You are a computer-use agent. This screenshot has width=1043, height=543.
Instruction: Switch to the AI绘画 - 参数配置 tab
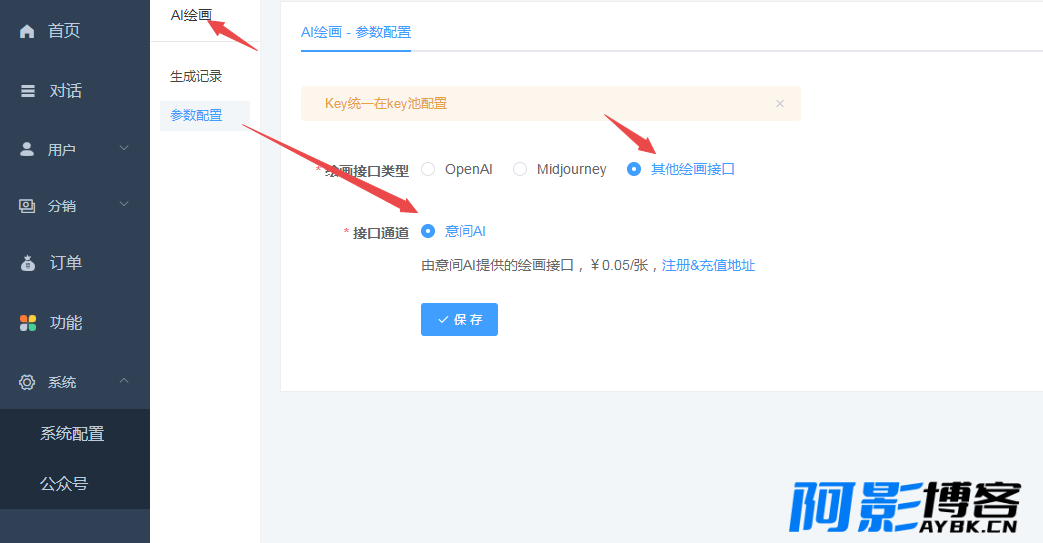click(x=356, y=32)
